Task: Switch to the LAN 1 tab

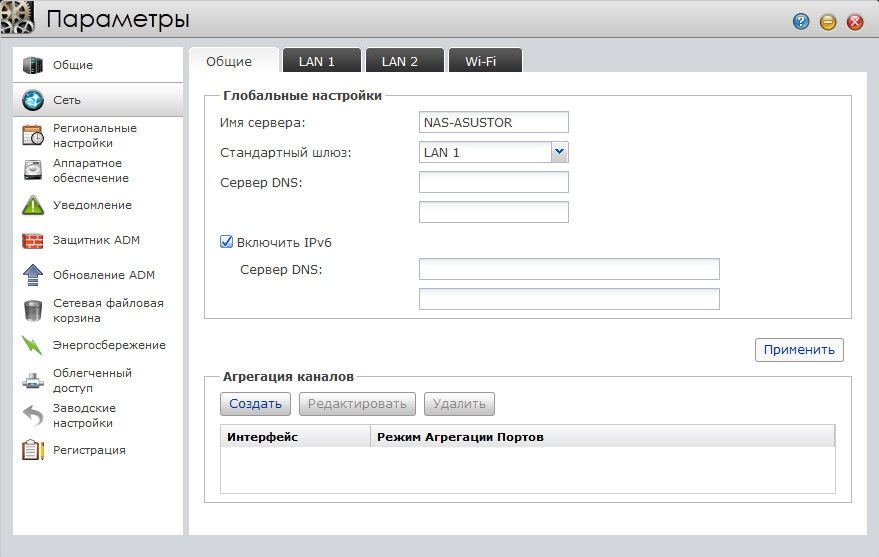Action: coord(317,61)
